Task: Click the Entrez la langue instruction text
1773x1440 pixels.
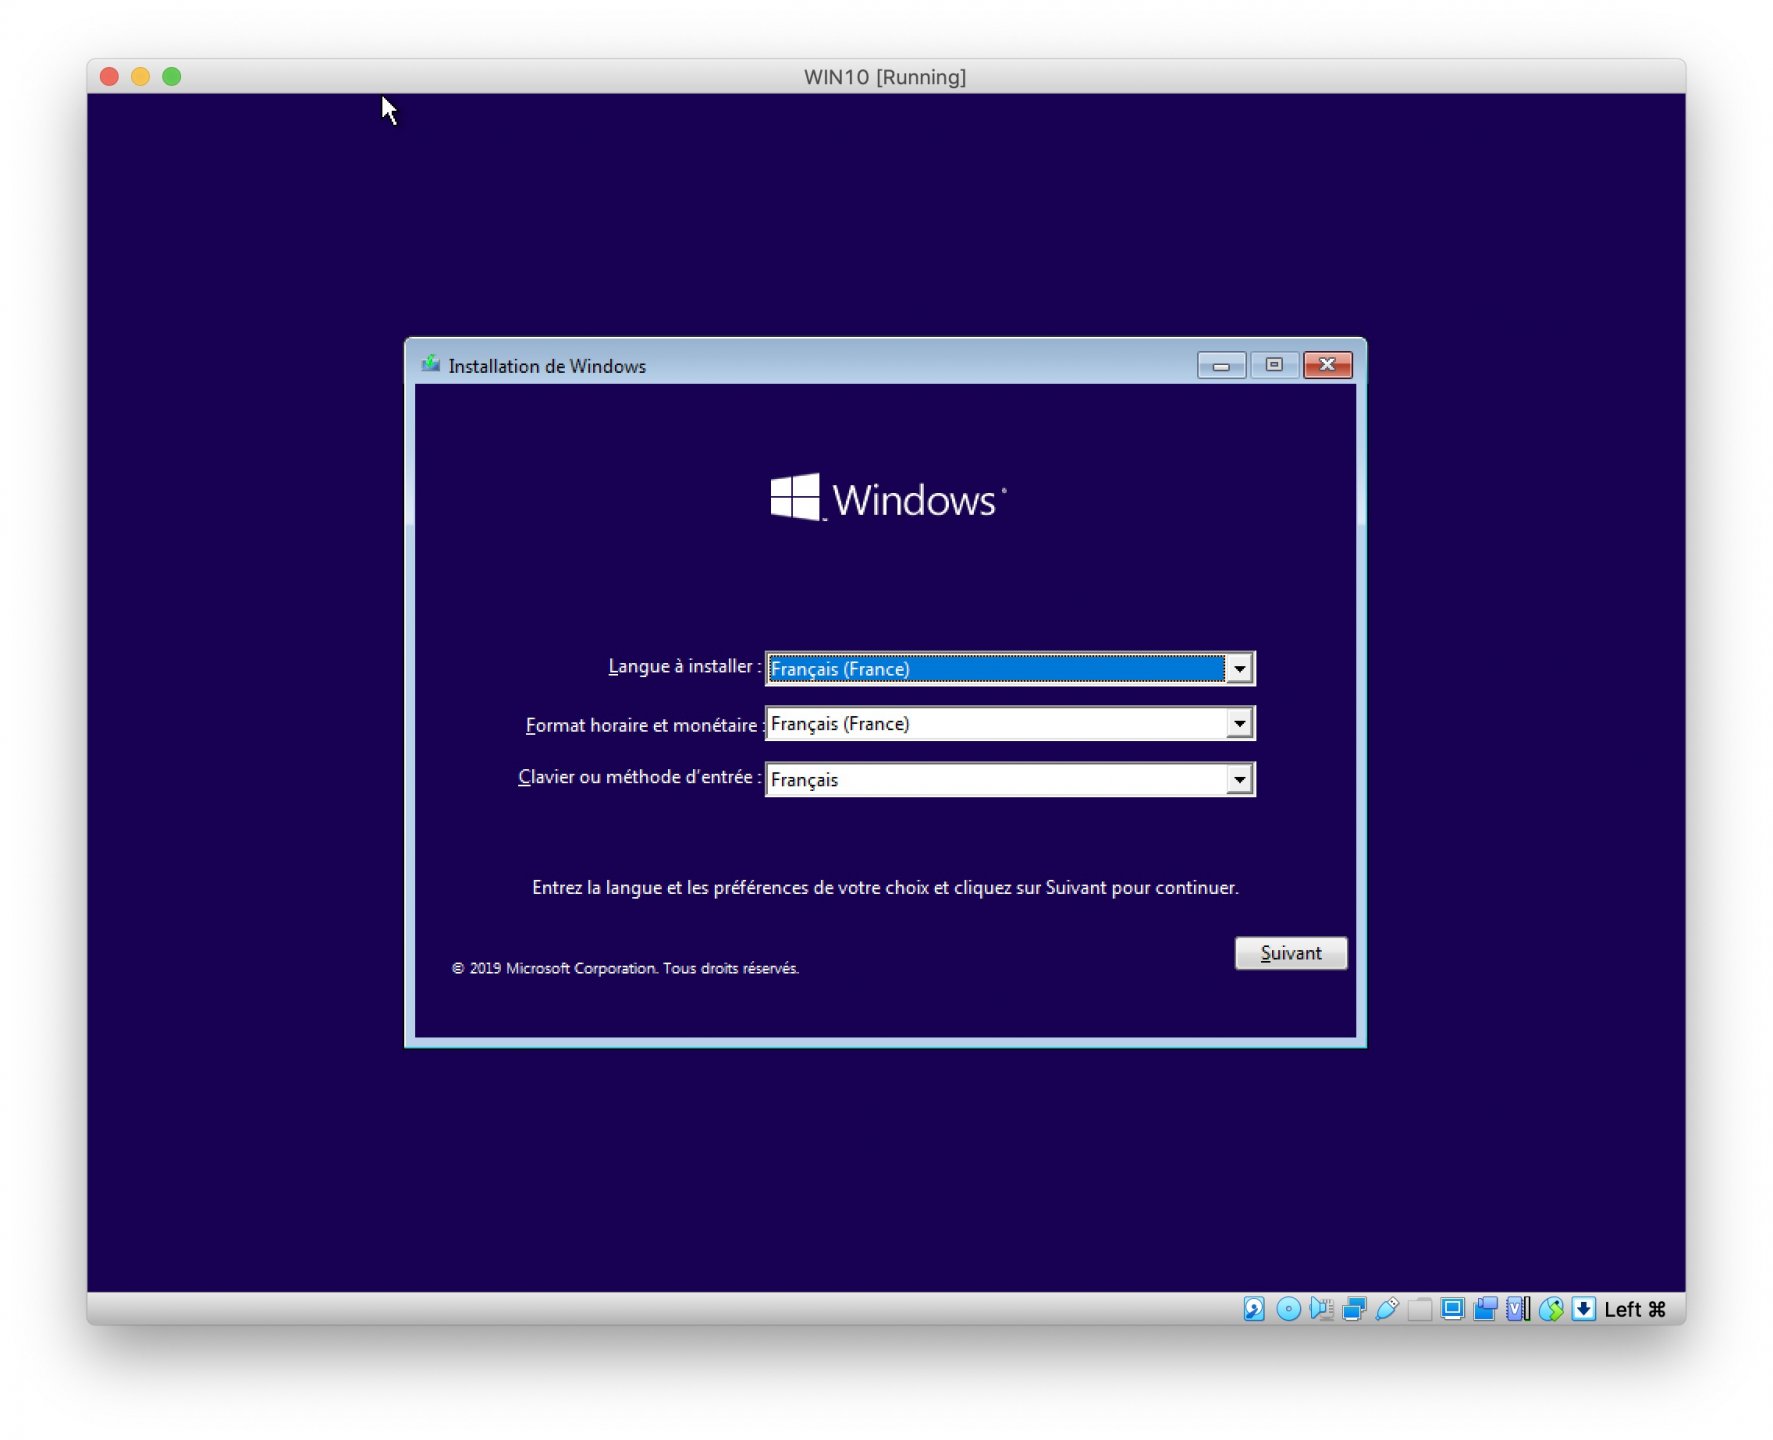Action: coord(885,887)
